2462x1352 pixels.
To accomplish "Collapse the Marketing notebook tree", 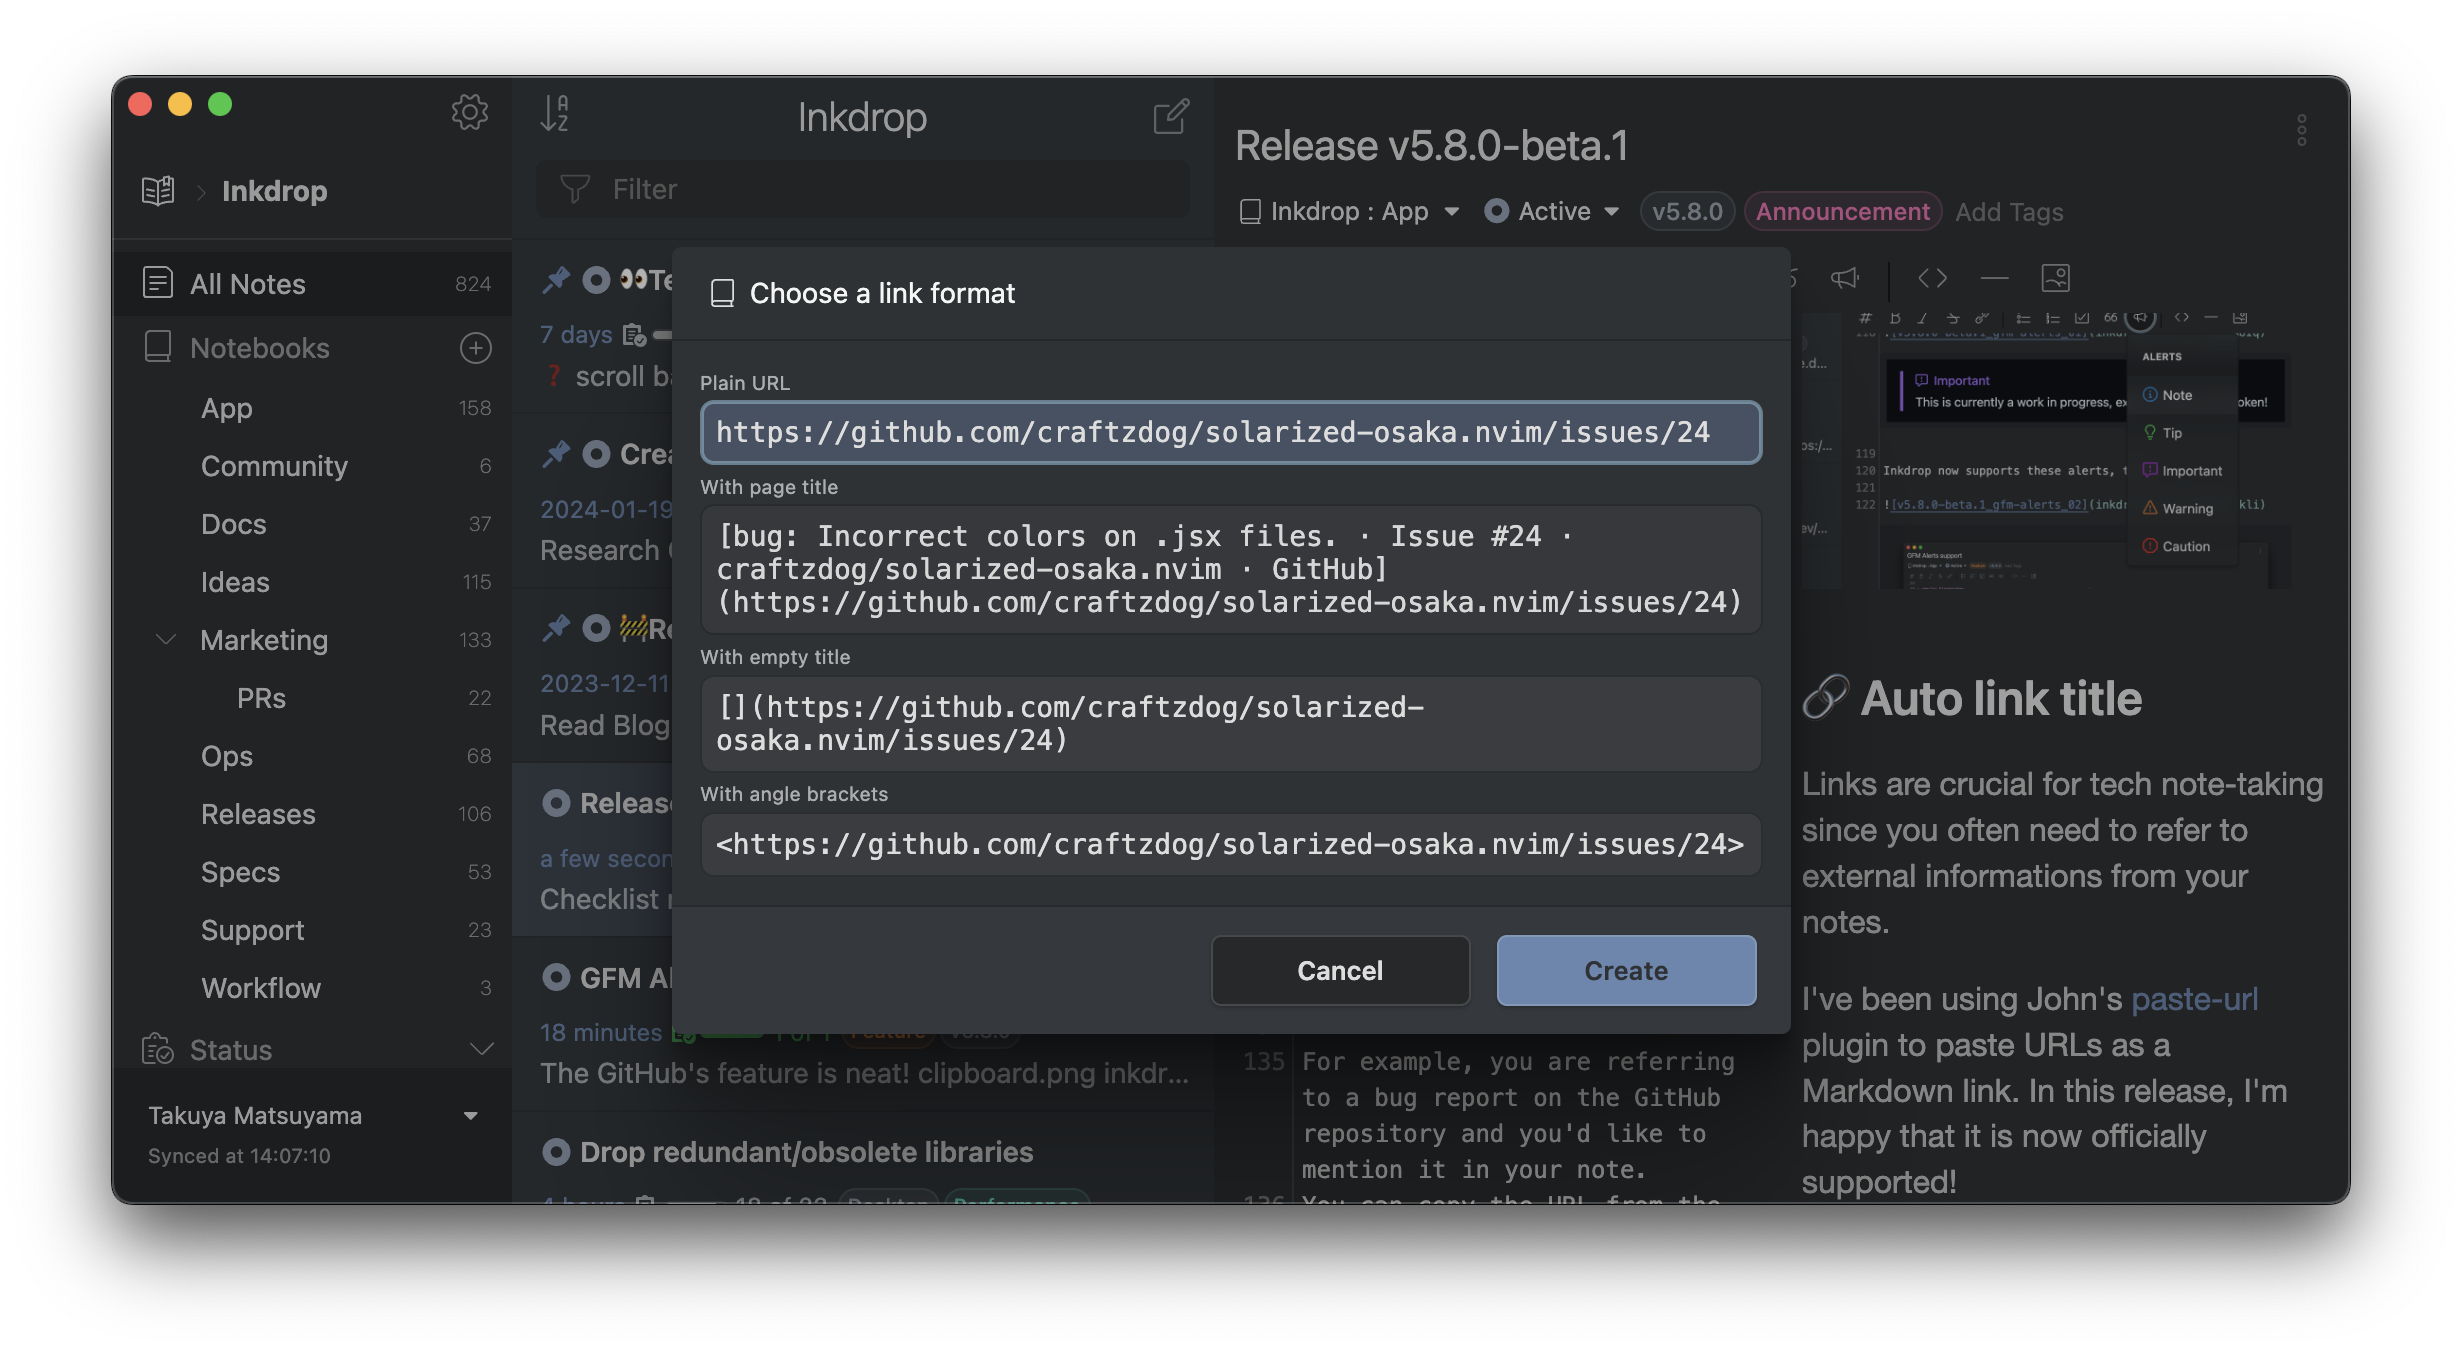I will coord(166,639).
